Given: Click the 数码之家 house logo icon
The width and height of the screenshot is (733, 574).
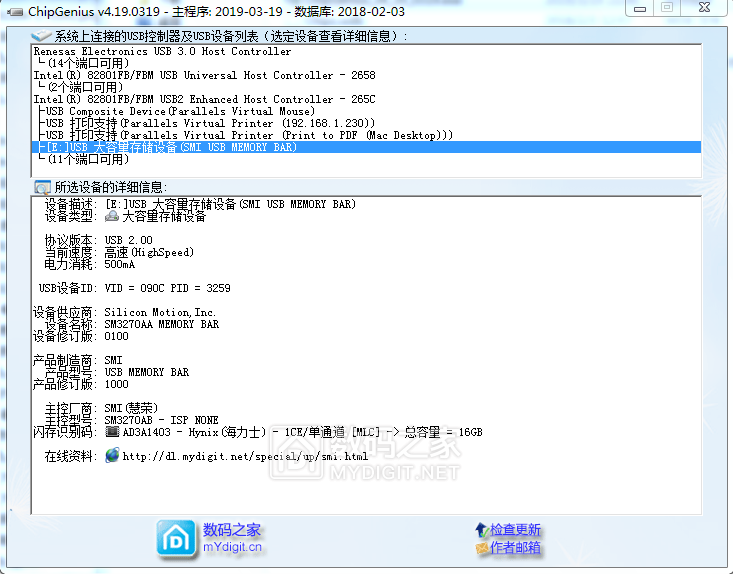Looking at the screenshot, I should (176, 539).
